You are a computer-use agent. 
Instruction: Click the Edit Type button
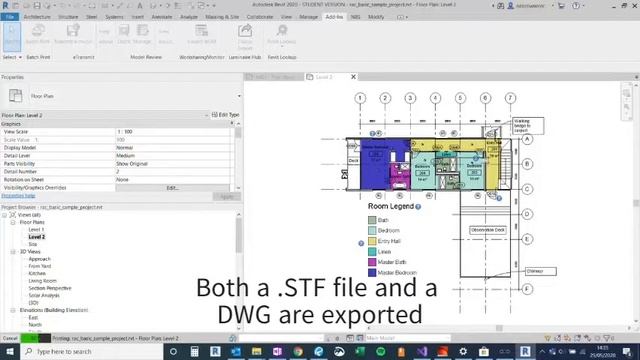(226, 115)
